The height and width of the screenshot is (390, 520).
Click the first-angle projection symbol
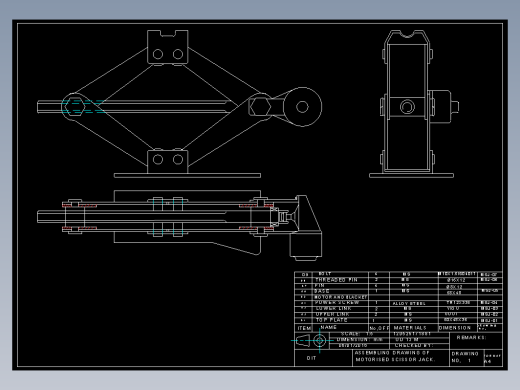pyautogui.click(x=311, y=341)
